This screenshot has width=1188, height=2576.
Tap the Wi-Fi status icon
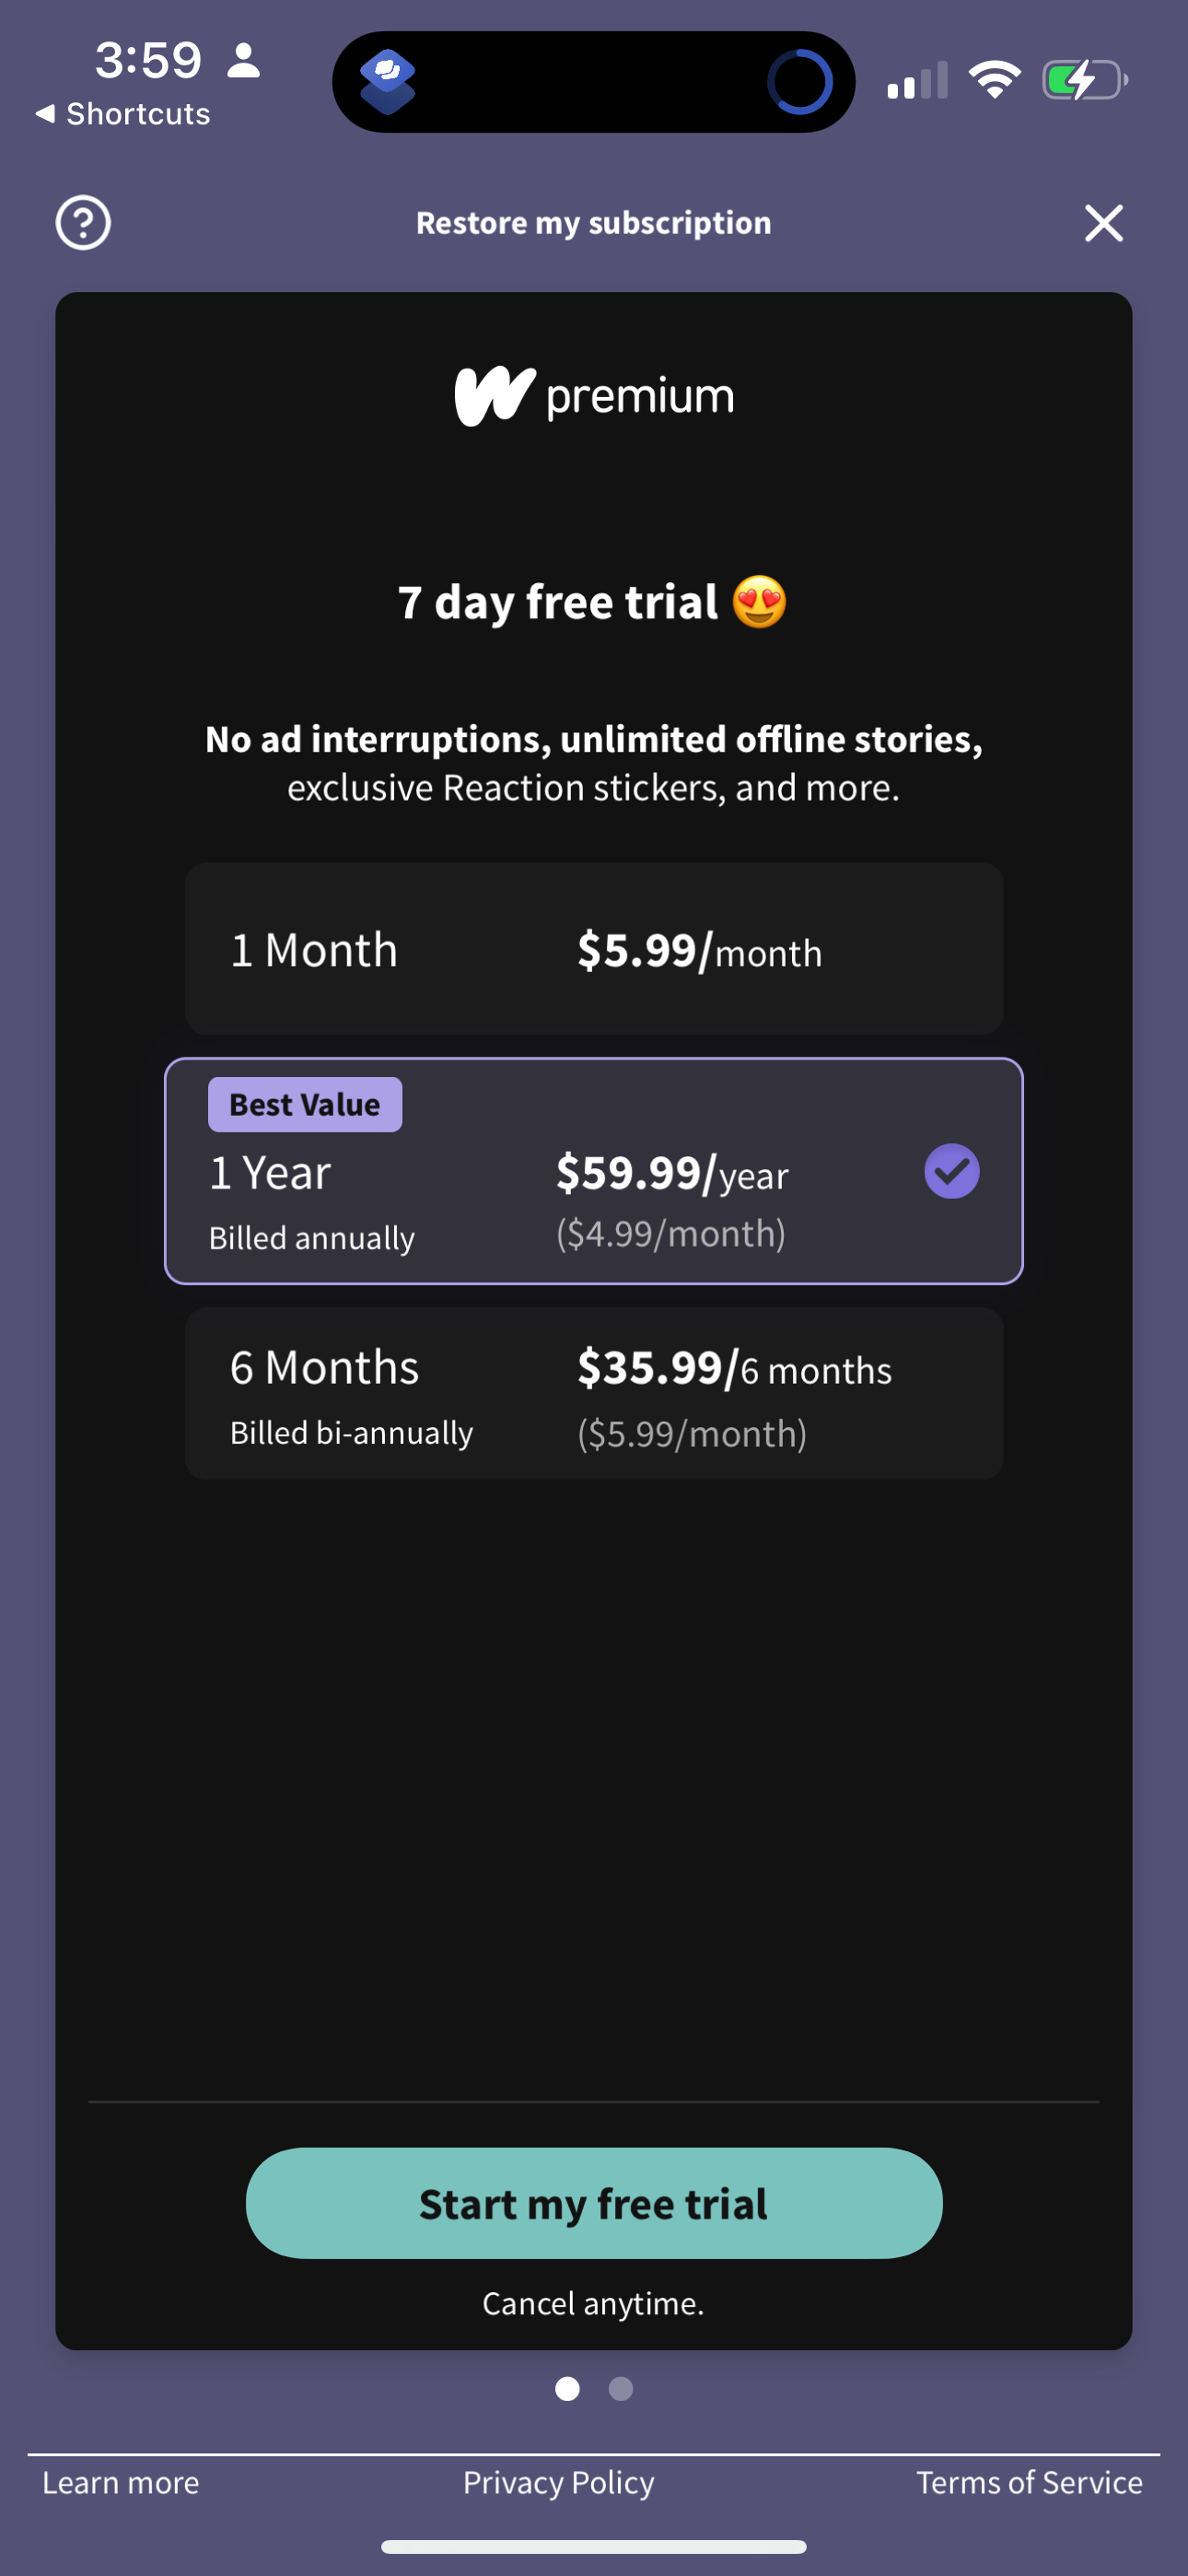994,80
